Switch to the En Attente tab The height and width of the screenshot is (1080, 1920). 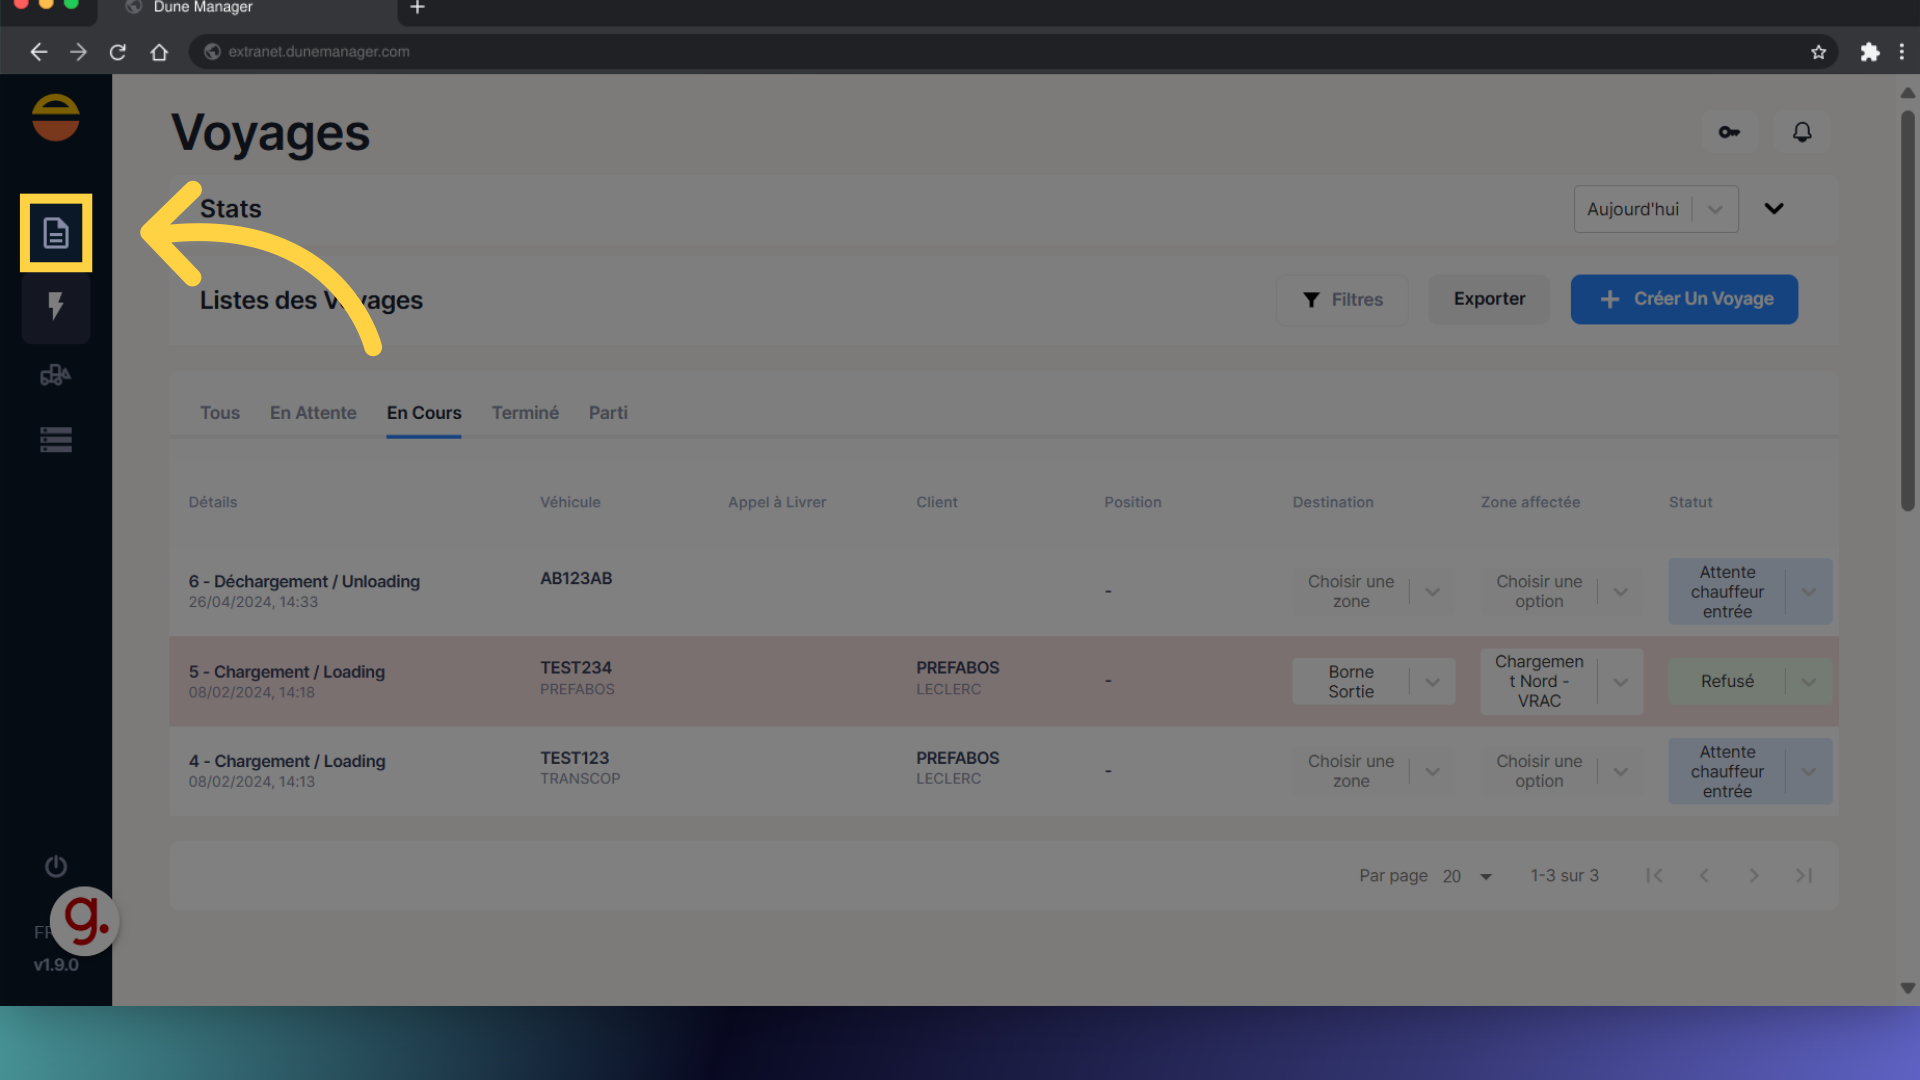(313, 413)
